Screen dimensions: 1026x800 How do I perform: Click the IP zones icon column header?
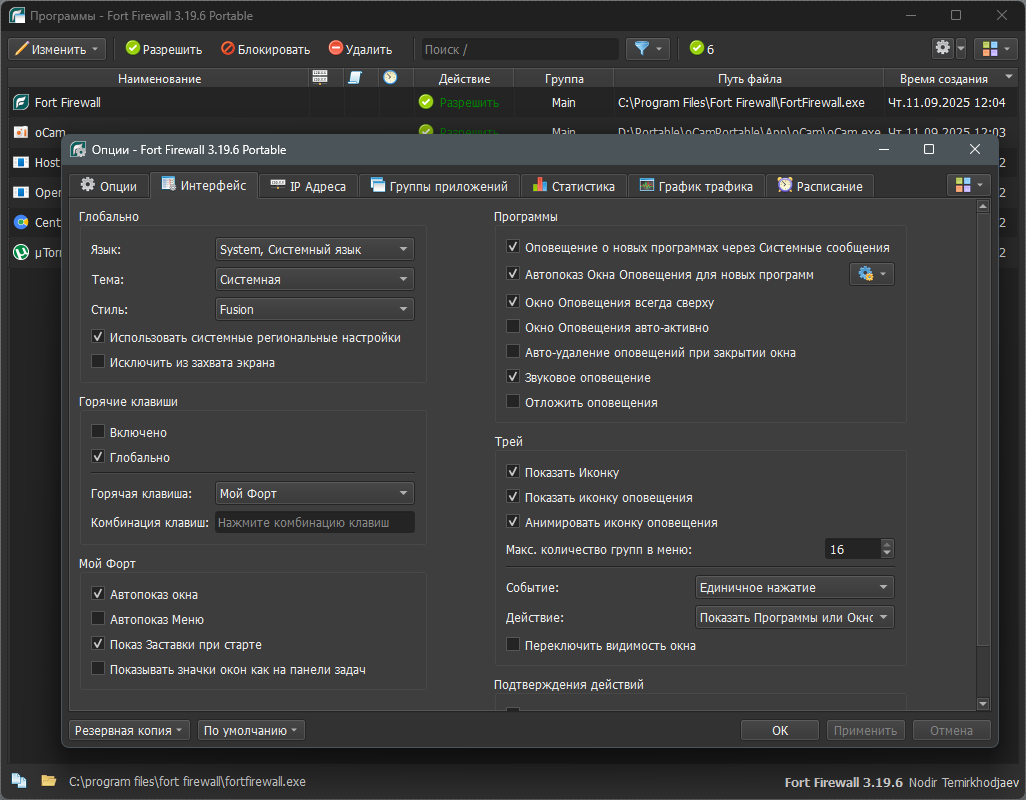pyautogui.click(x=320, y=78)
